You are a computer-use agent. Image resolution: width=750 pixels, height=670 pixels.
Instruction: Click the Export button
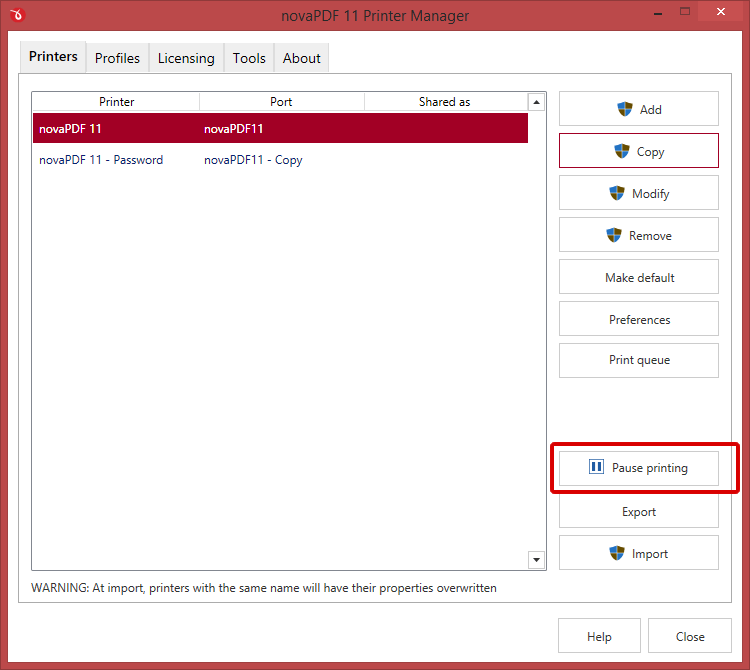tap(639, 511)
